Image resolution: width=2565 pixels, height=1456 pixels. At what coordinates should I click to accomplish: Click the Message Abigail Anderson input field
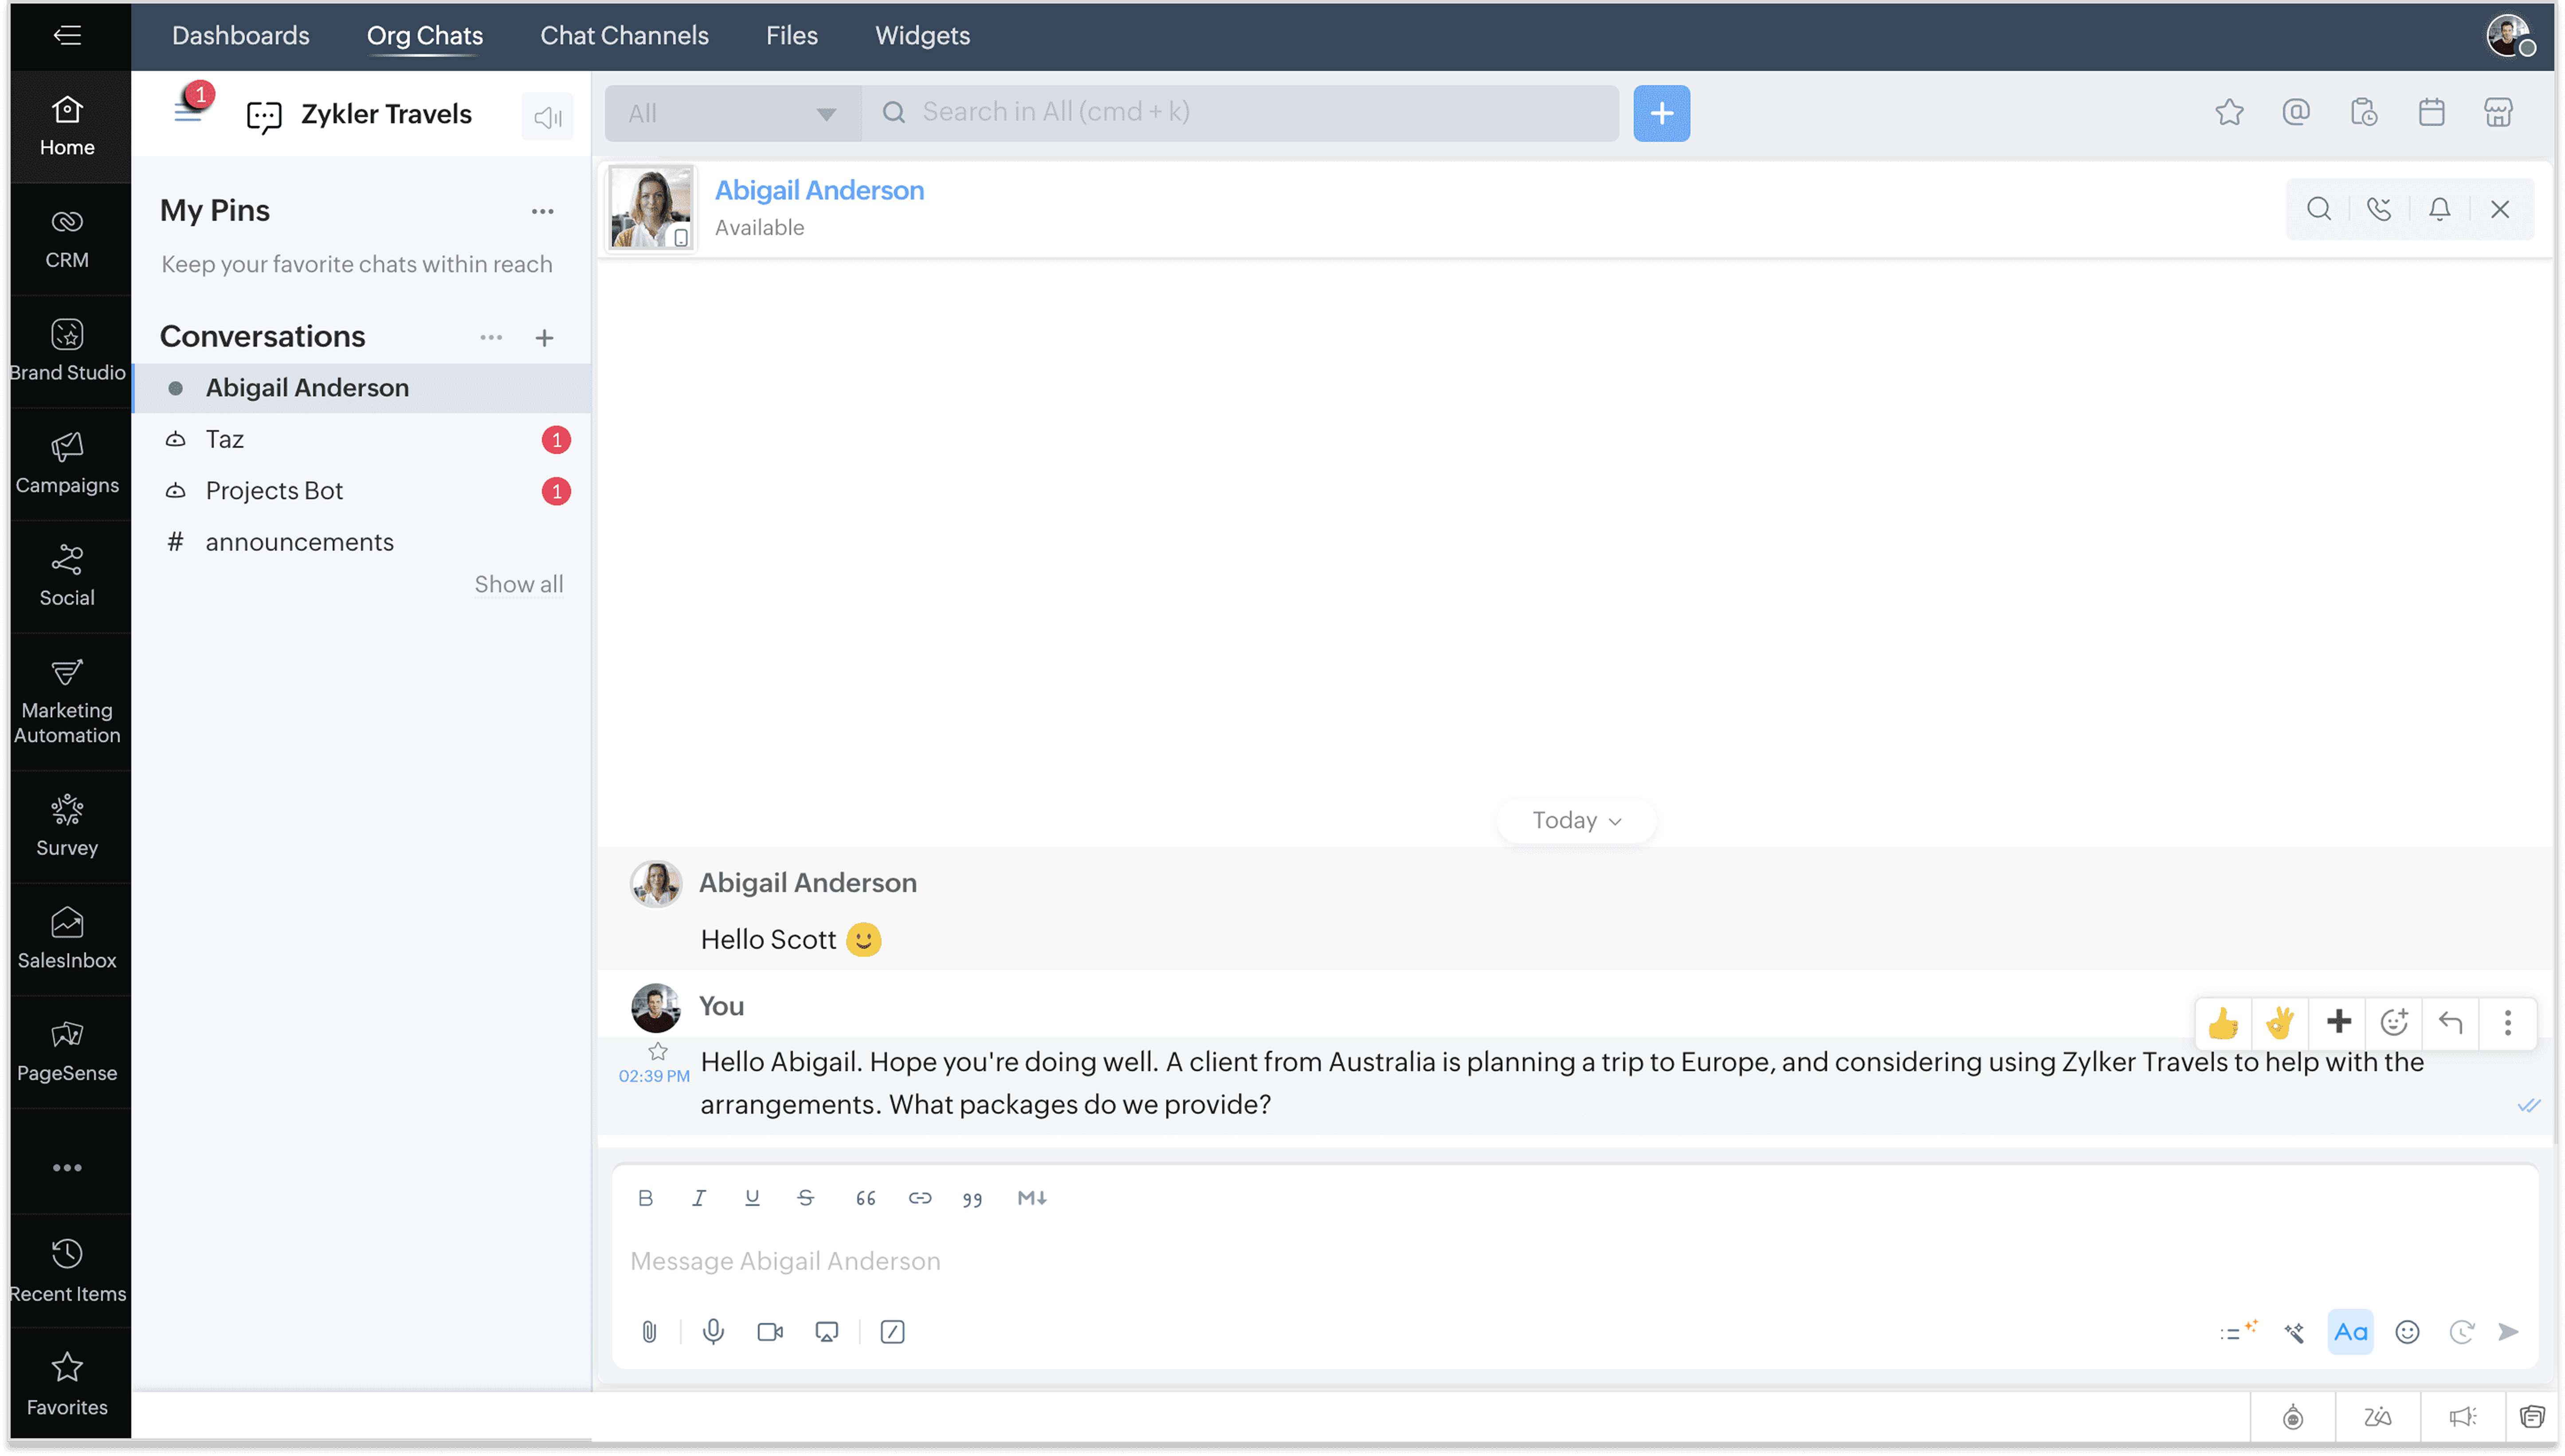click(1400, 1261)
